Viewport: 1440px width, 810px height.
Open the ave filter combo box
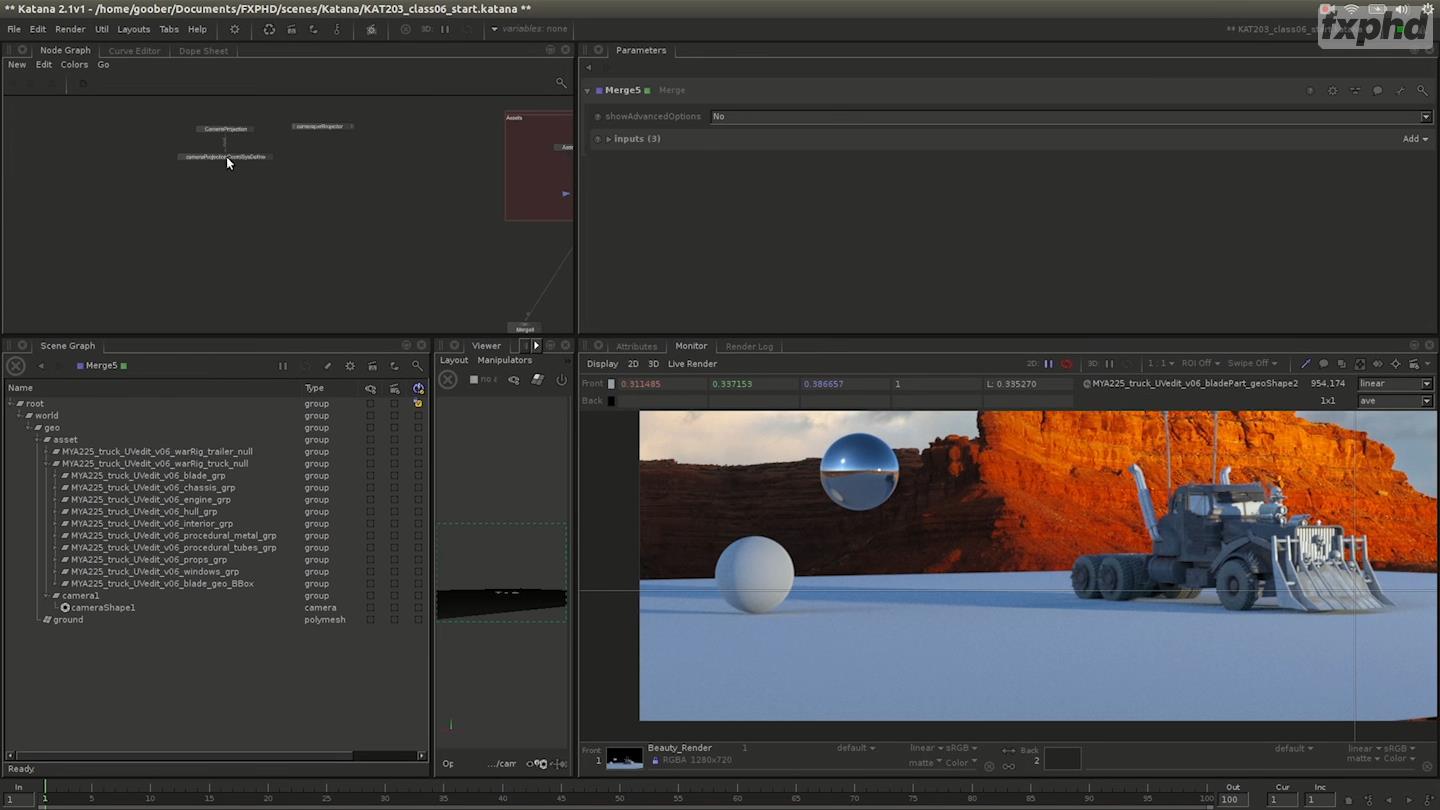(1395, 401)
